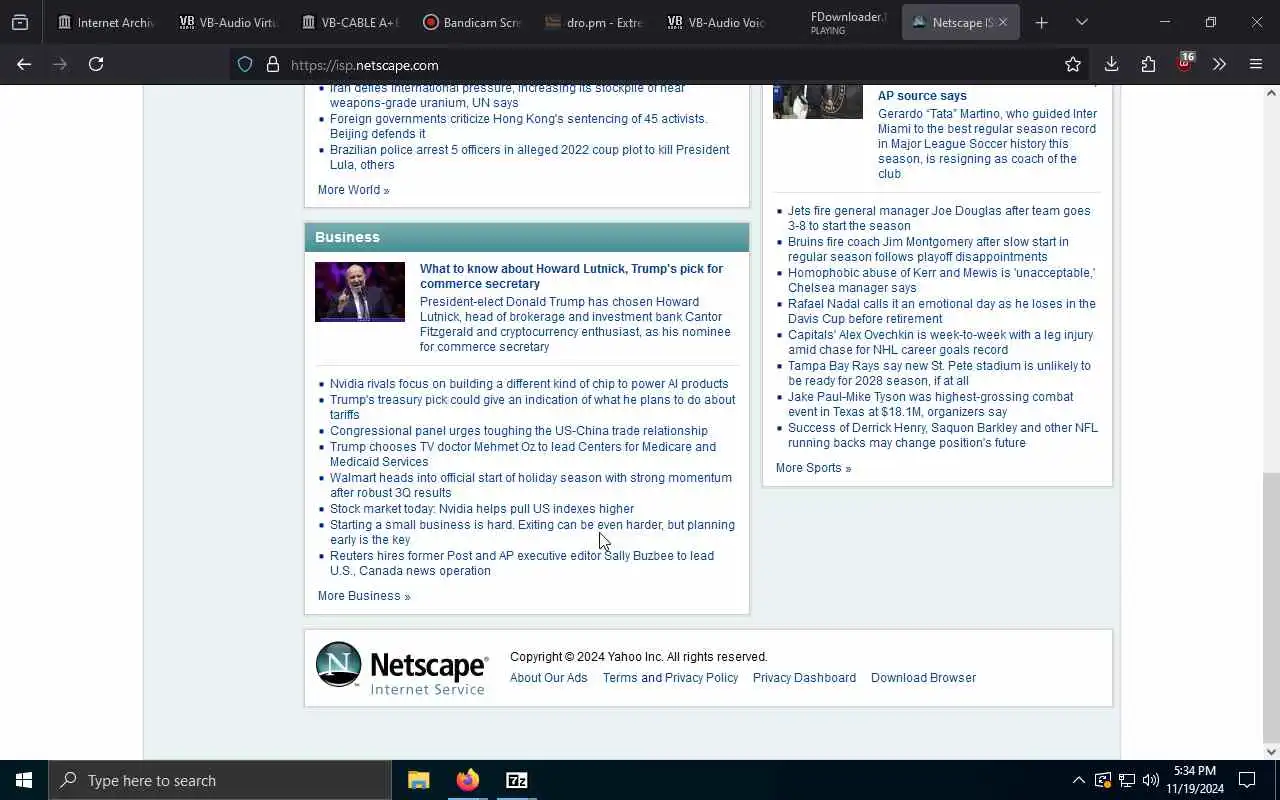This screenshot has width=1280, height=800.
Task: Open 7-Zip from the taskbar
Action: point(516,780)
